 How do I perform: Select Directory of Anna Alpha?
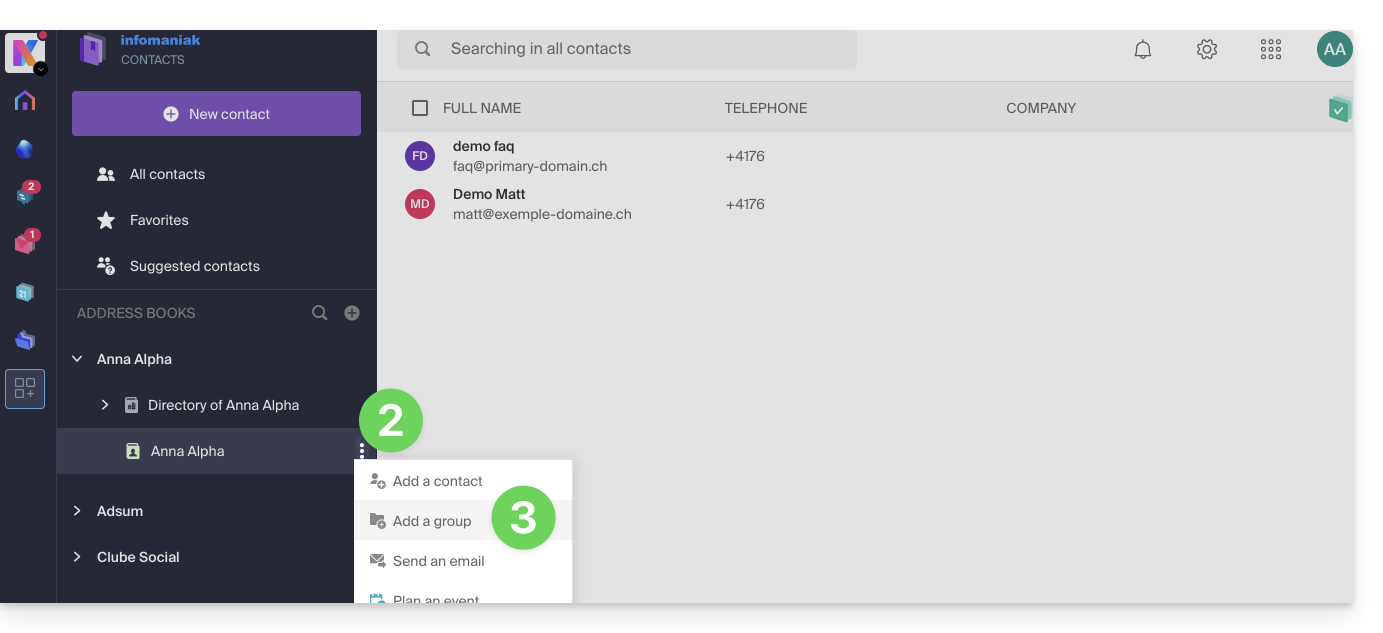(223, 405)
